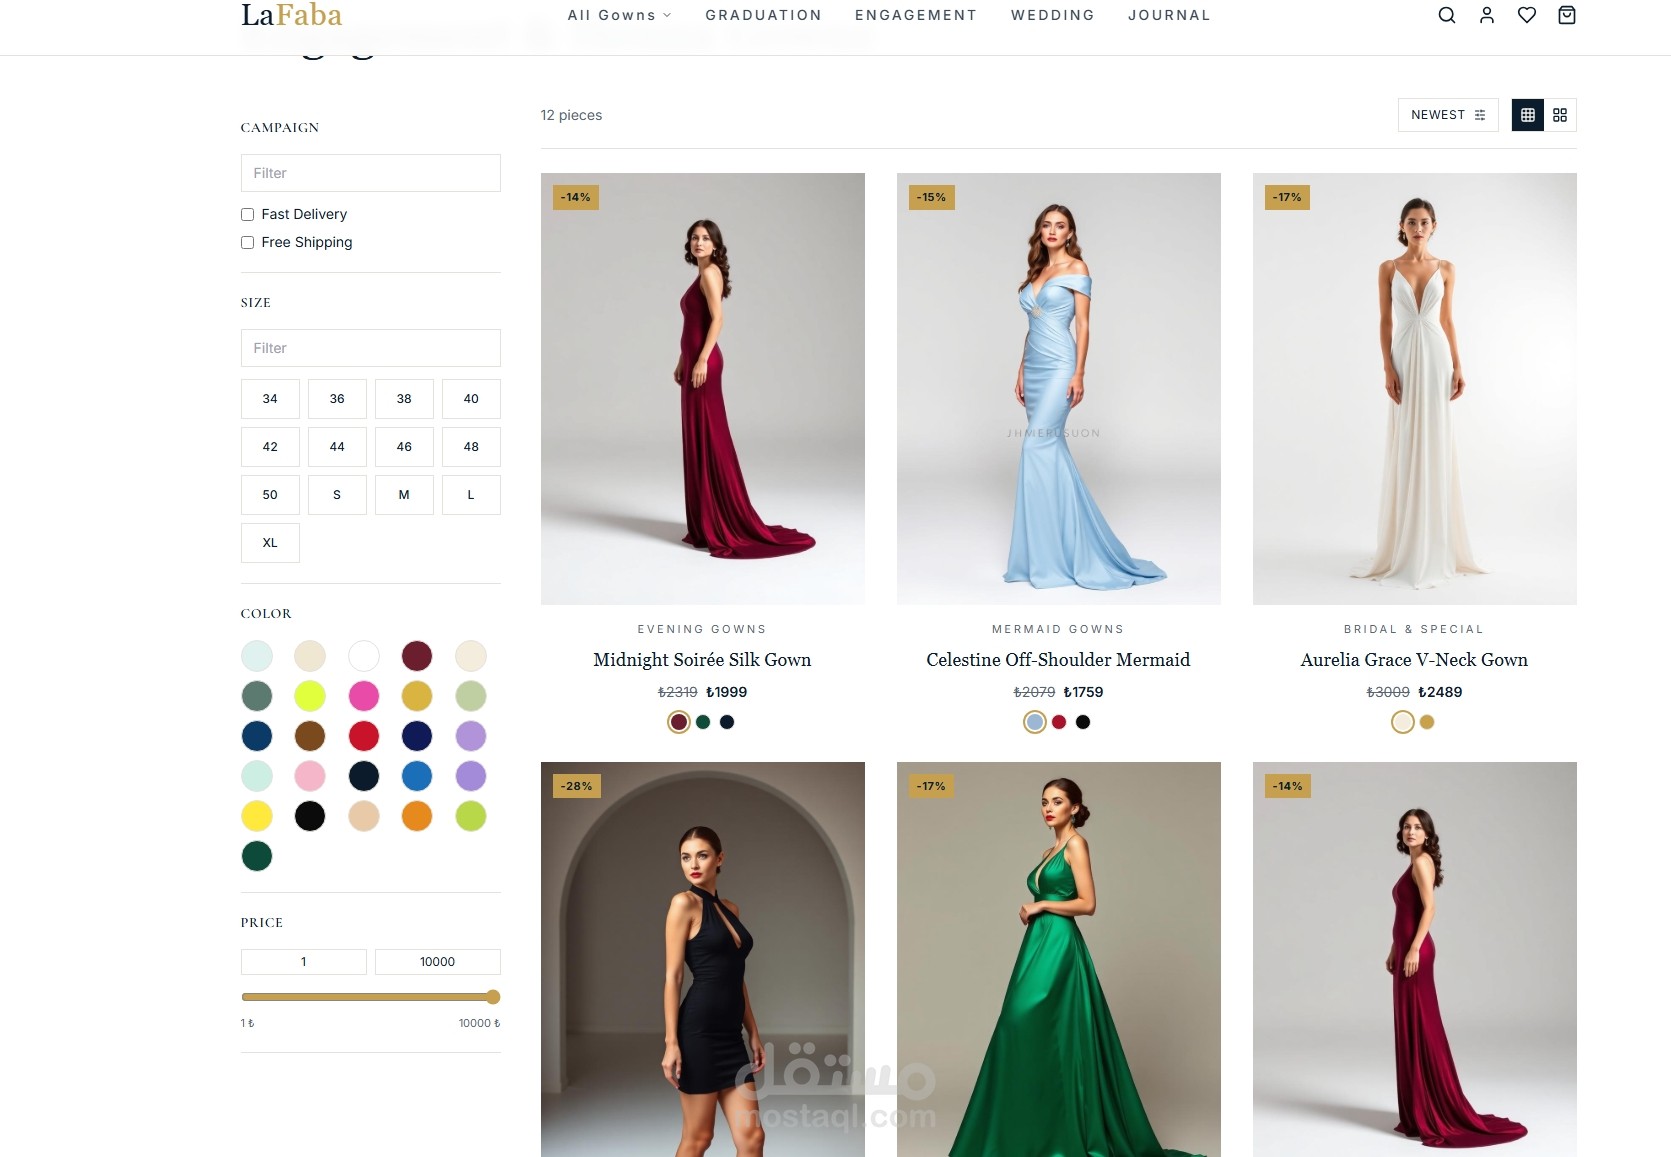
Task: Expand the All Gowns menu
Action: pos(619,15)
